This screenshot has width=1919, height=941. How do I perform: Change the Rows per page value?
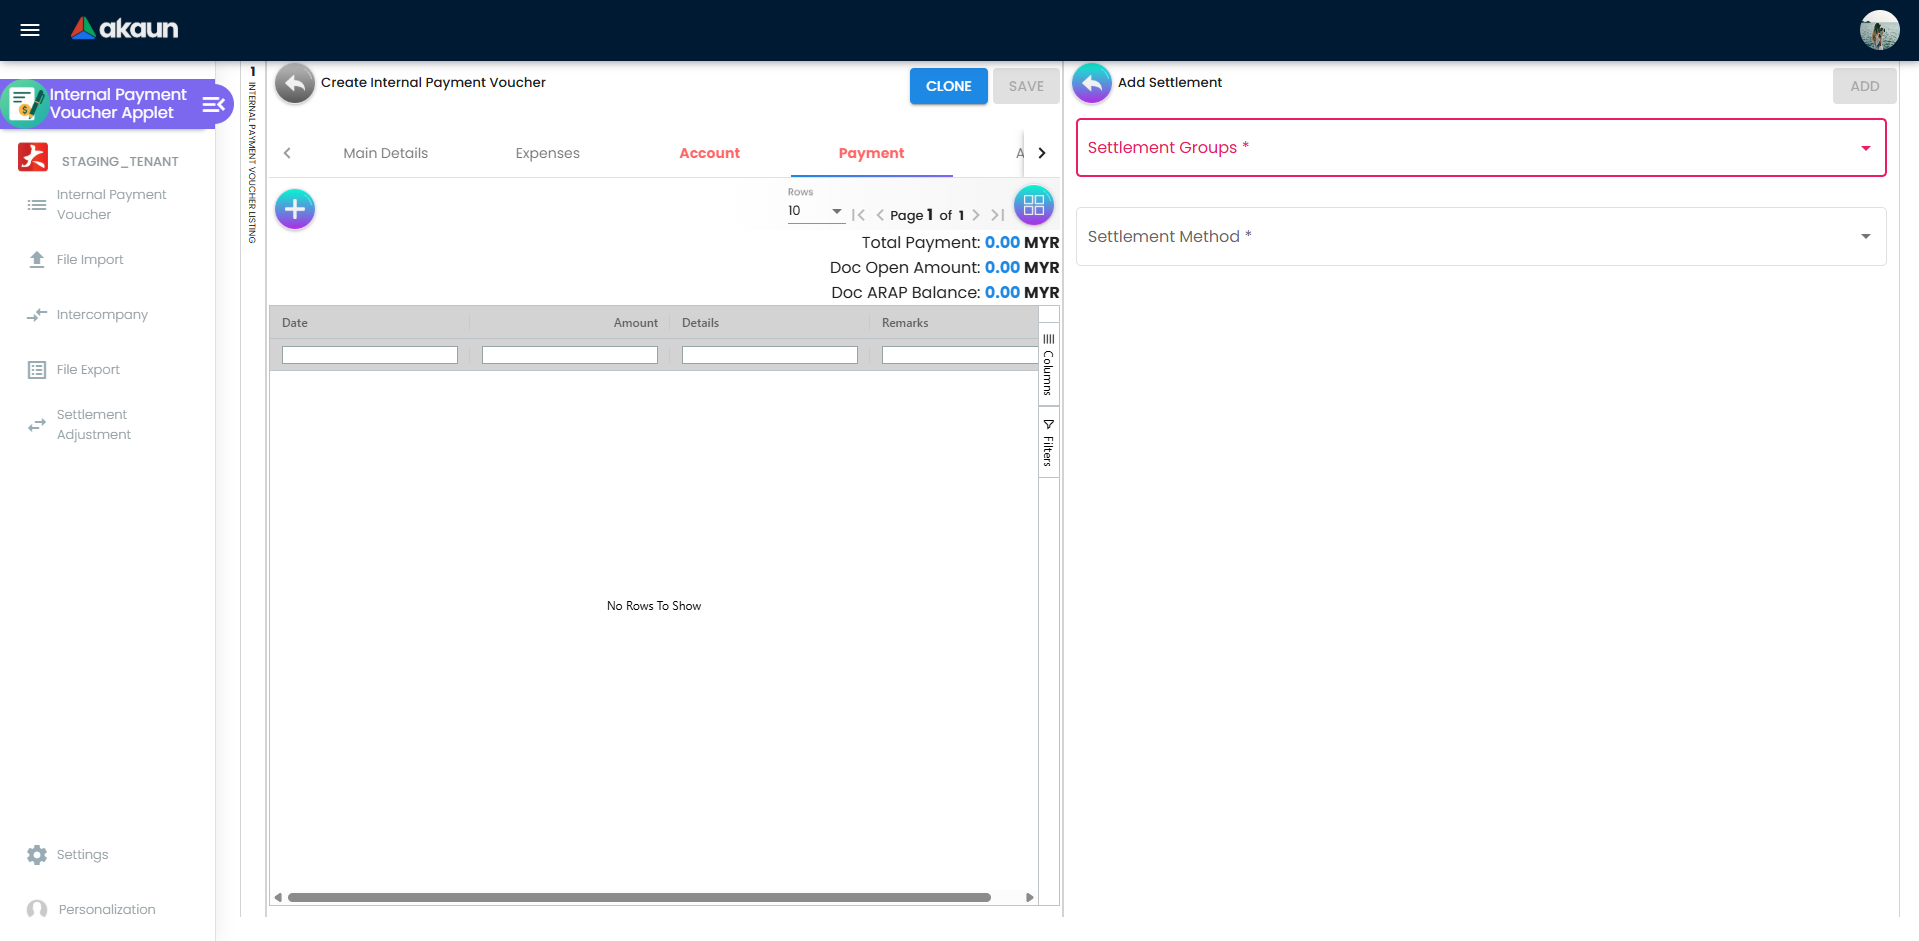pyautogui.click(x=815, y=211)
